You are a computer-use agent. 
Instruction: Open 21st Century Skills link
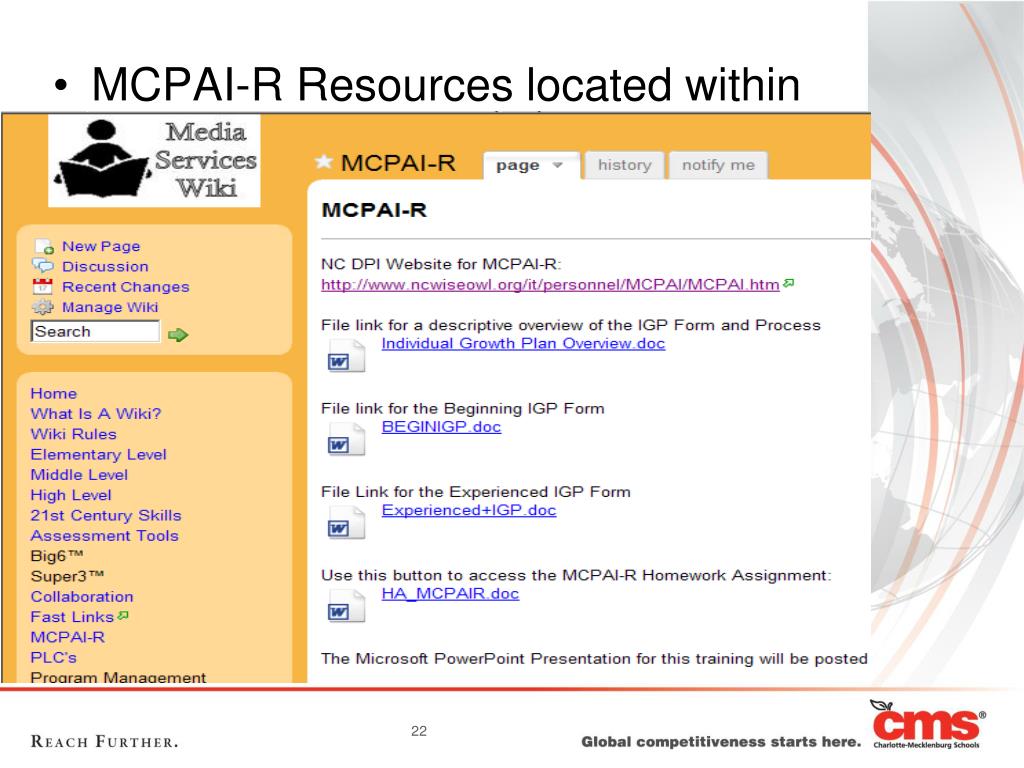106,515
